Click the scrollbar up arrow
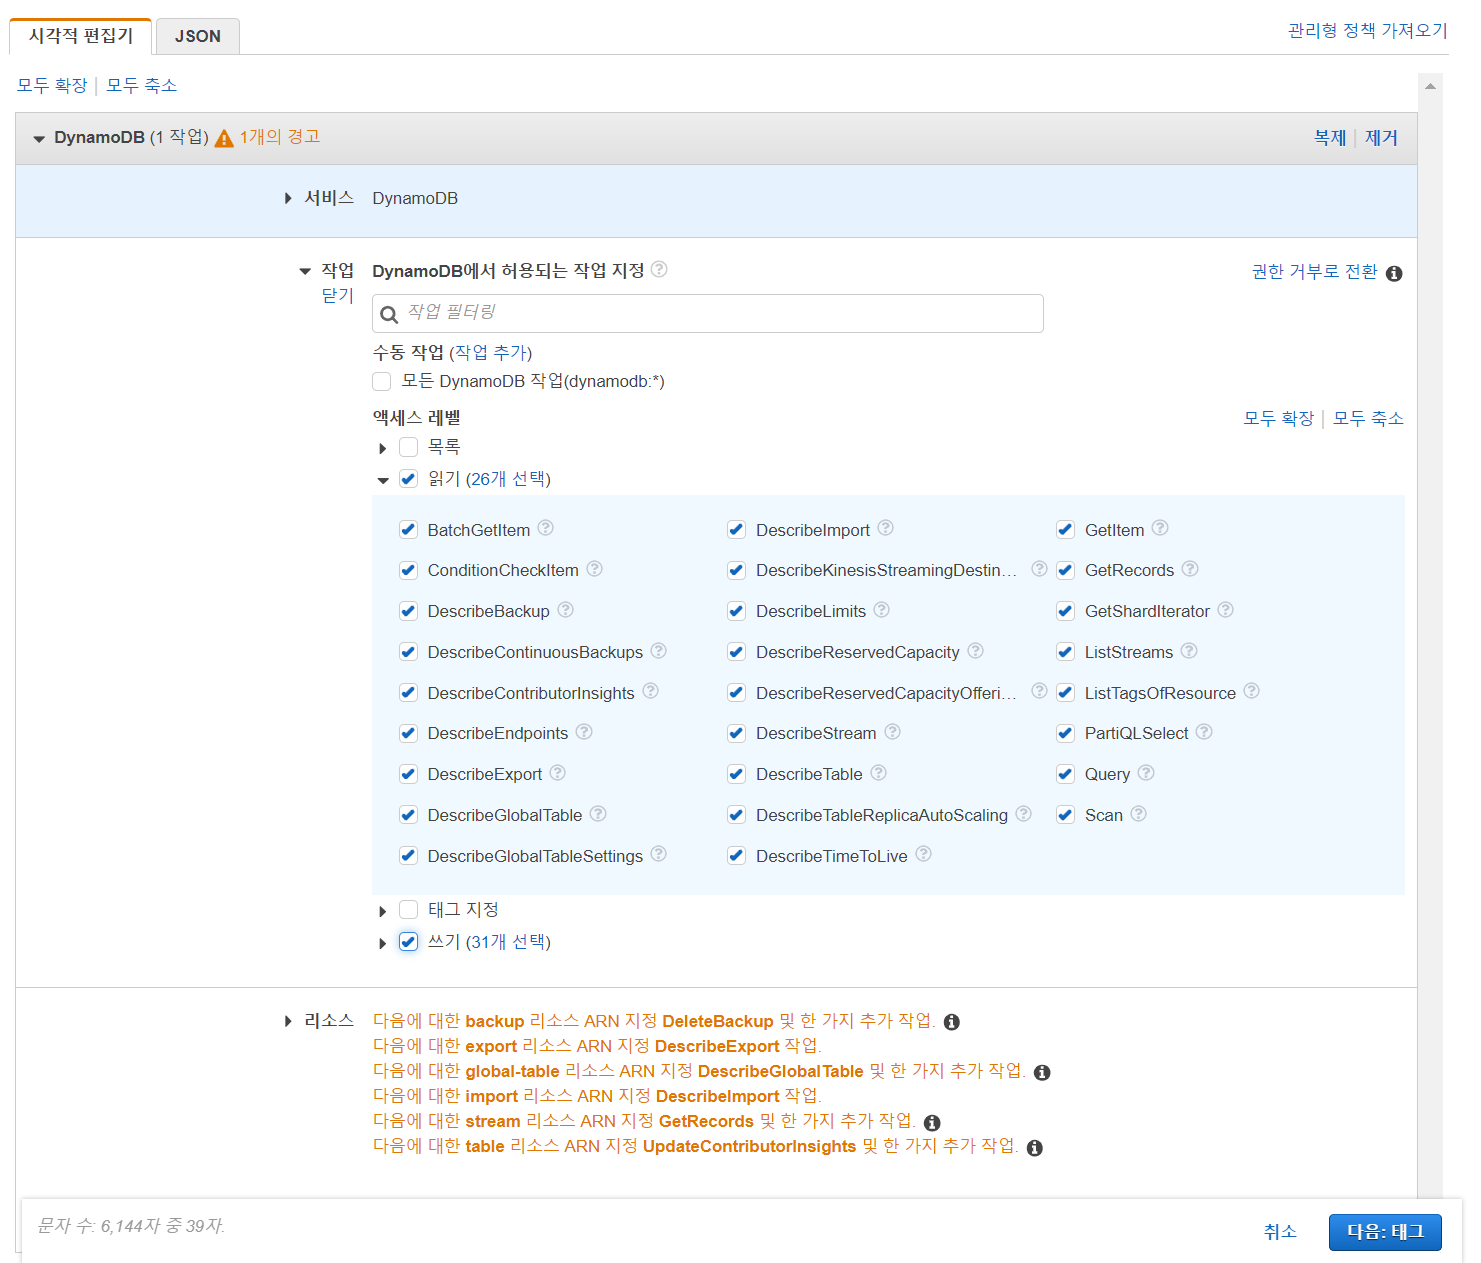Image resolution: width=1481 pixels, height=1263 pixels. point(1430,86)
